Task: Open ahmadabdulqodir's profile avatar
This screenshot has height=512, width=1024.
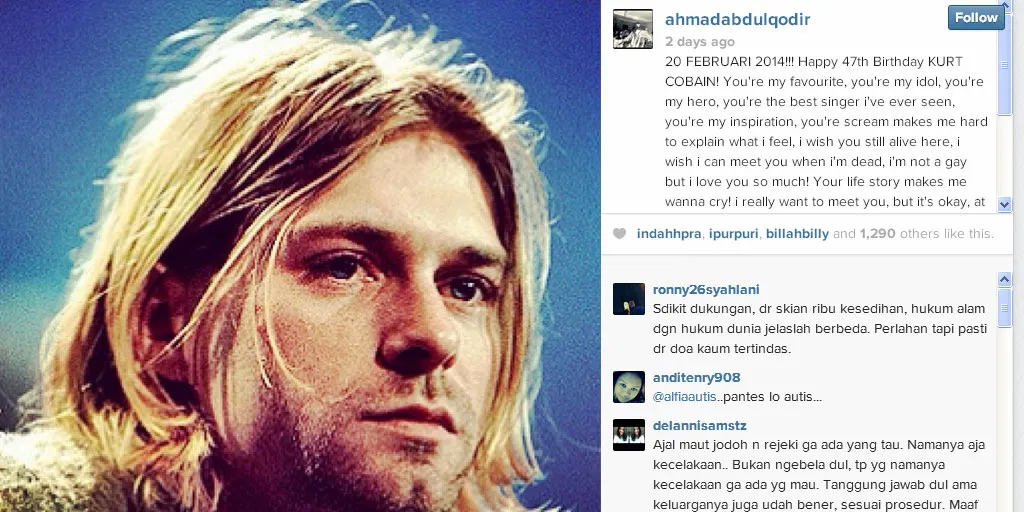Action: click(633, 29)
